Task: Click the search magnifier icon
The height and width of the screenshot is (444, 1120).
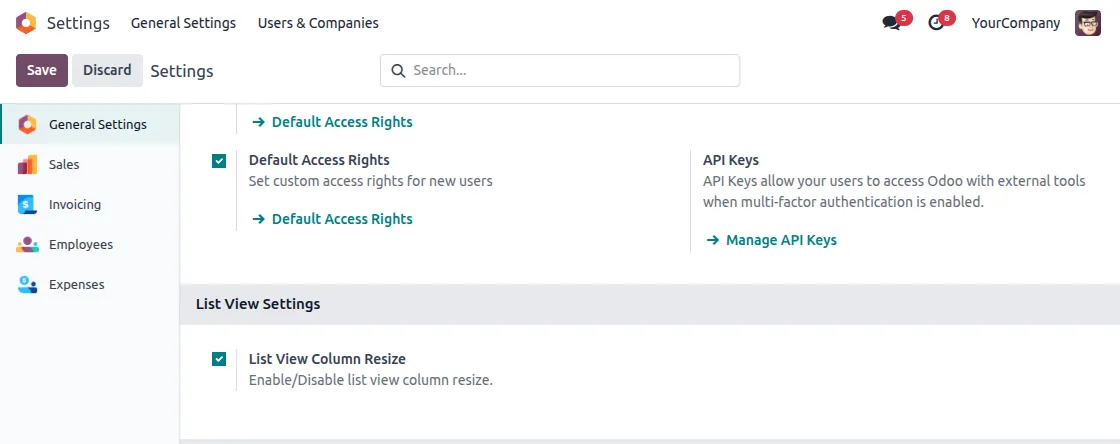Action: tap(398, 71)
